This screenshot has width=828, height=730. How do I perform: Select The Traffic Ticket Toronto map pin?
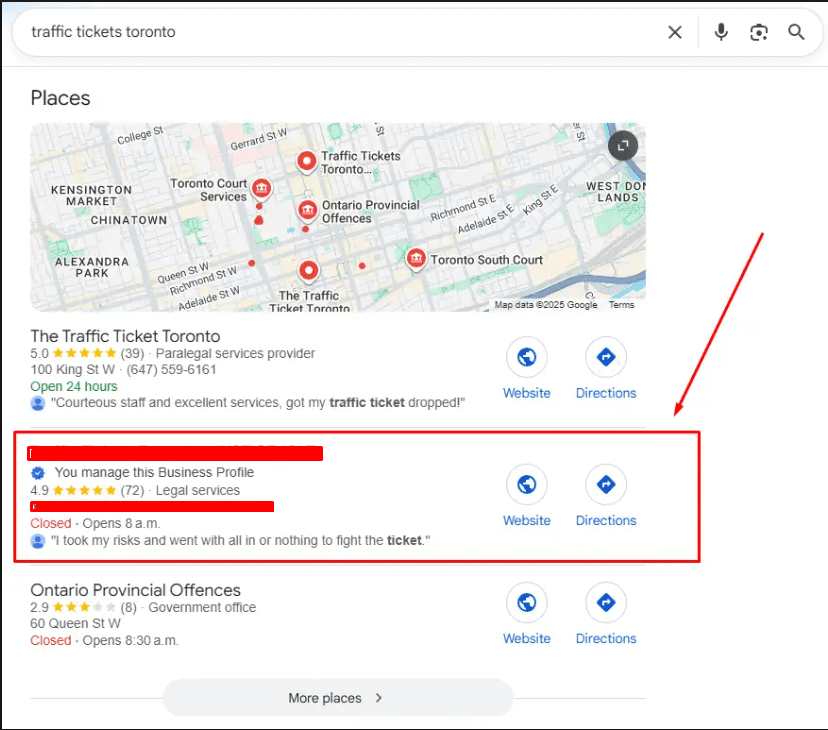click(x=308, y=272)
